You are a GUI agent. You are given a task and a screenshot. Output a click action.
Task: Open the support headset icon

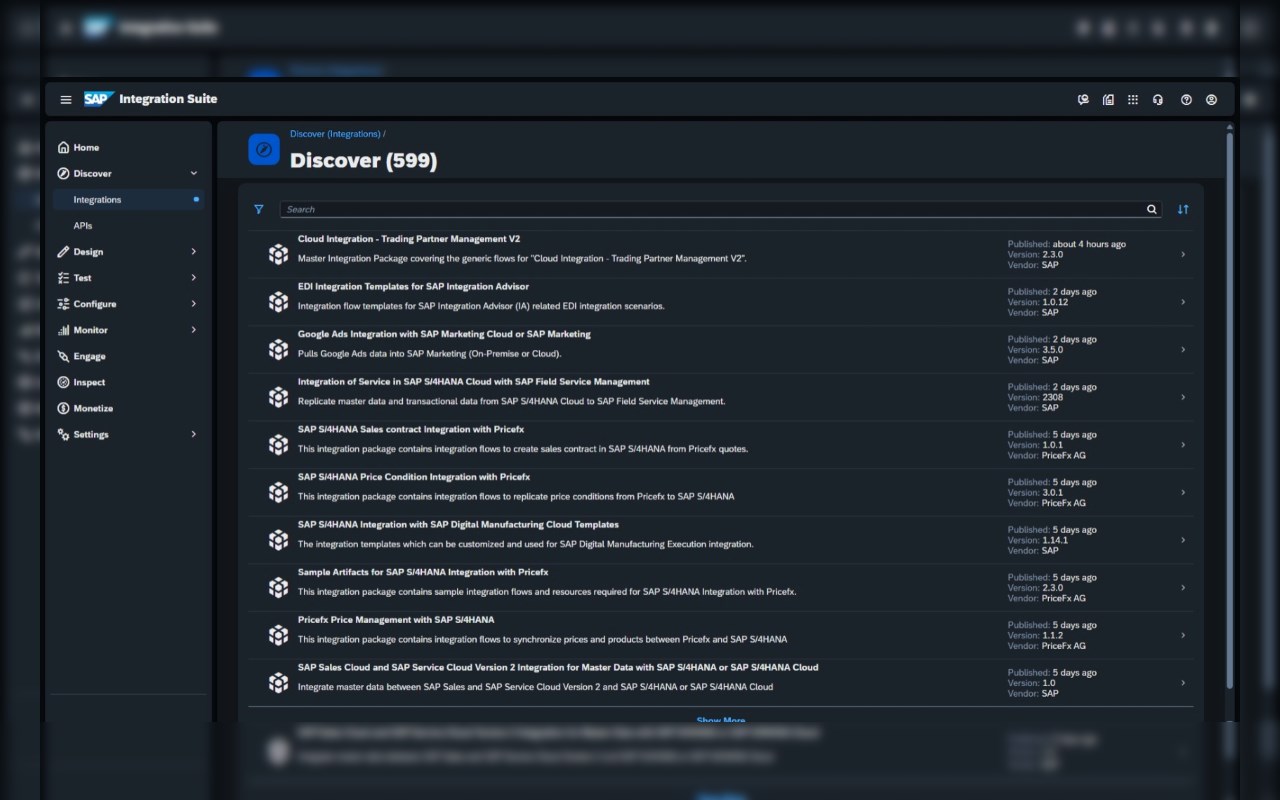tap(1158, 100)
